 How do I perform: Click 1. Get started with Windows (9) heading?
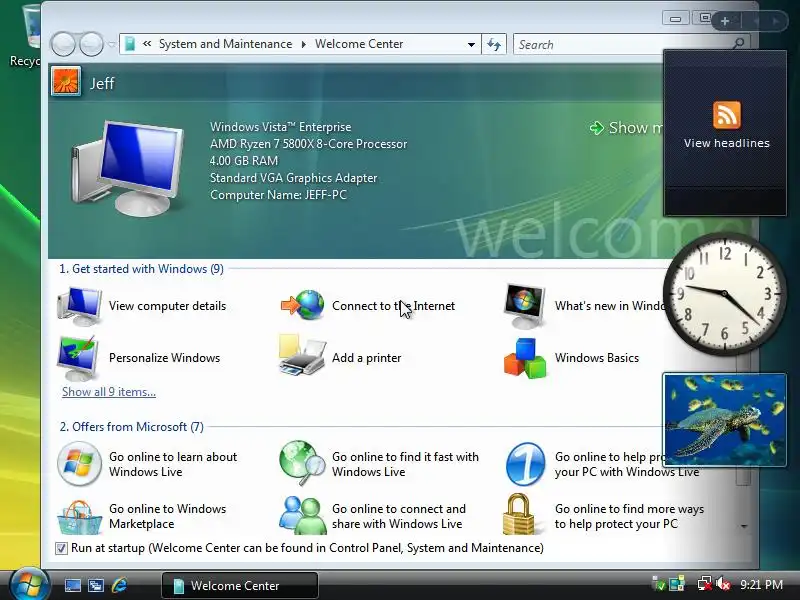pos(141,269)
